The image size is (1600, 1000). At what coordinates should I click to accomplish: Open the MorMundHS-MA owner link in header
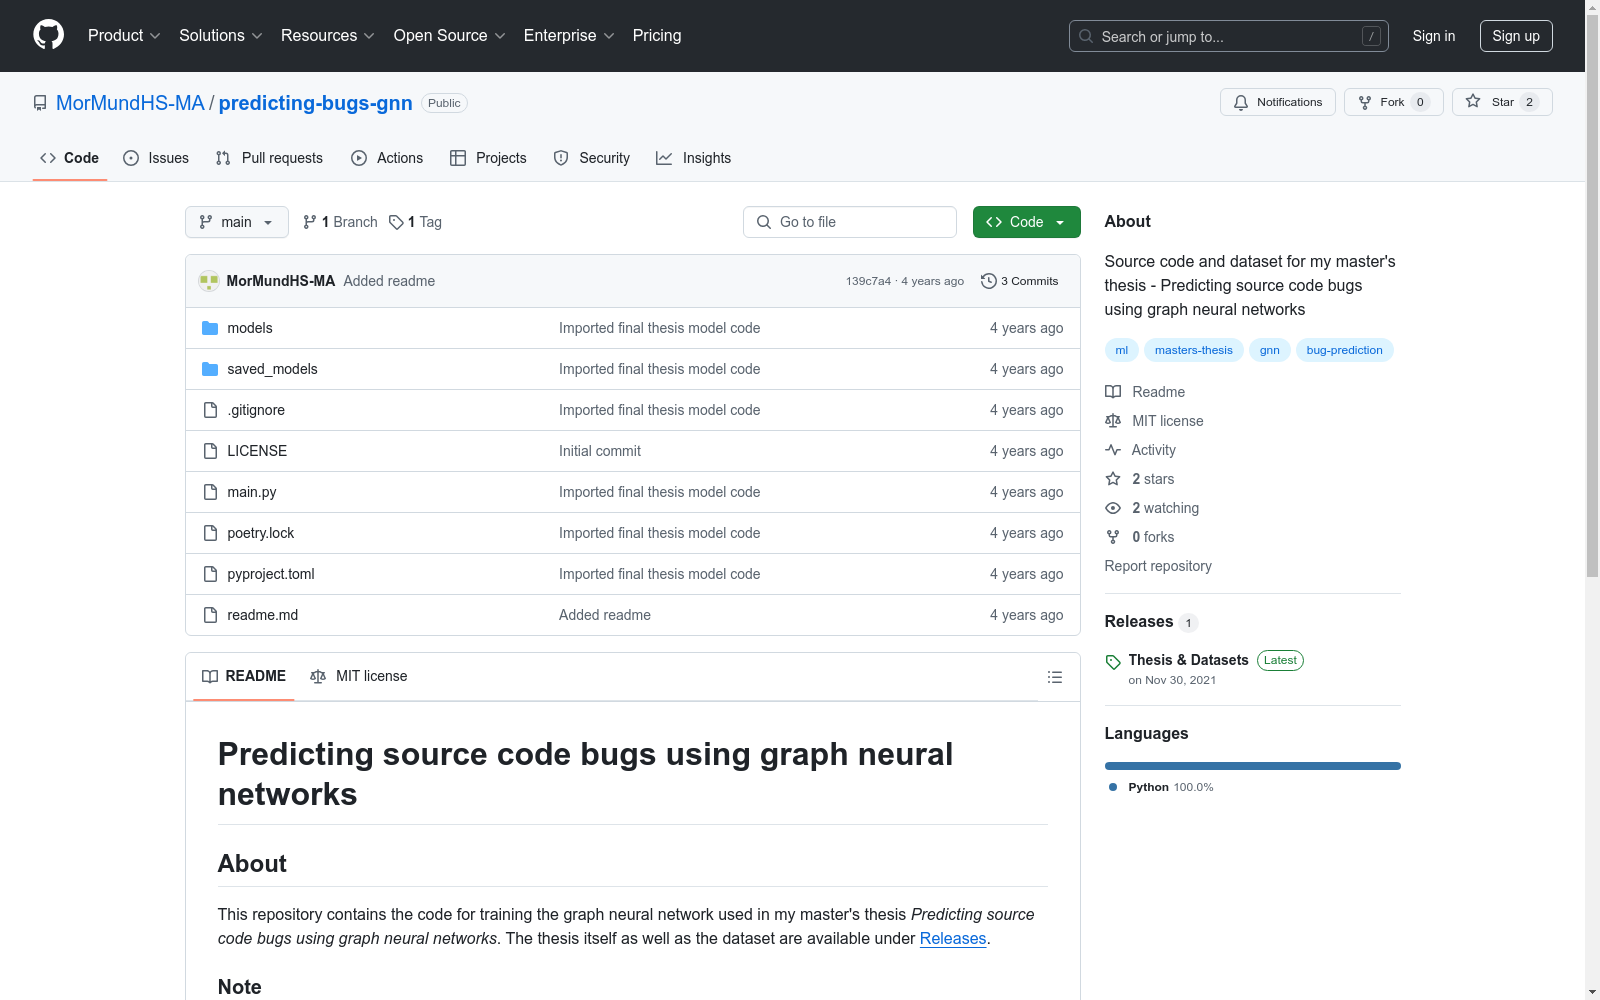point(130,103)
